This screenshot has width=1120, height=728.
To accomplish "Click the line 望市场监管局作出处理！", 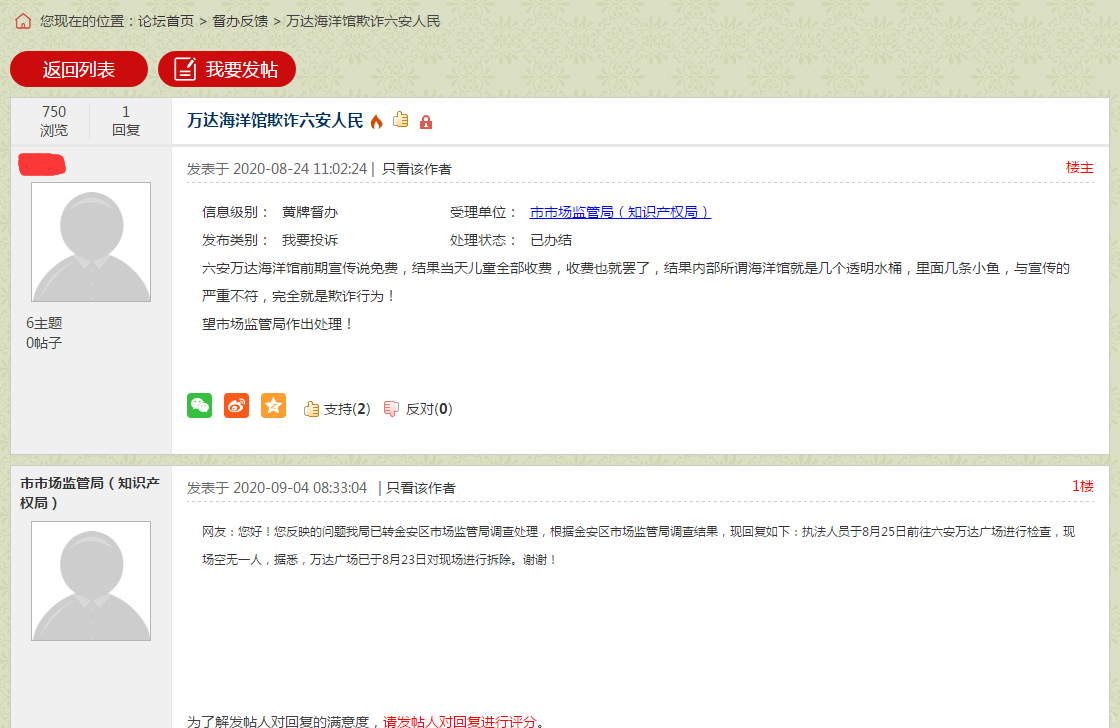I will coord(278,324).
